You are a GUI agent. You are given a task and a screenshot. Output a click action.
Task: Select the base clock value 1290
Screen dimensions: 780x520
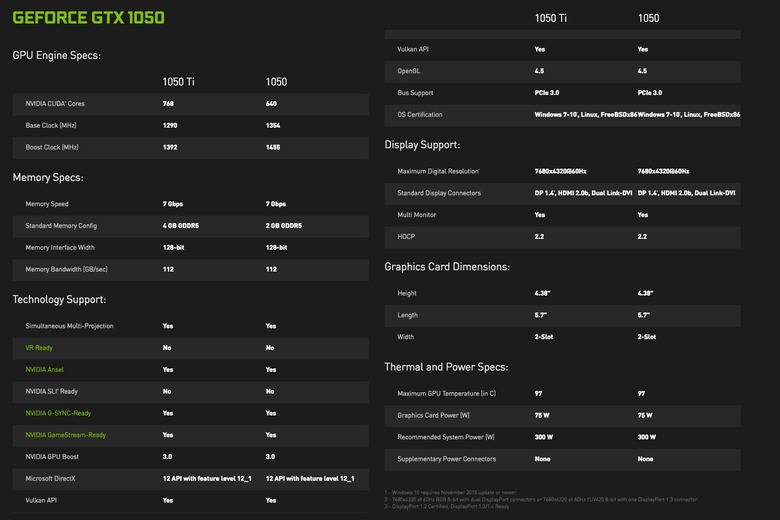170,125
